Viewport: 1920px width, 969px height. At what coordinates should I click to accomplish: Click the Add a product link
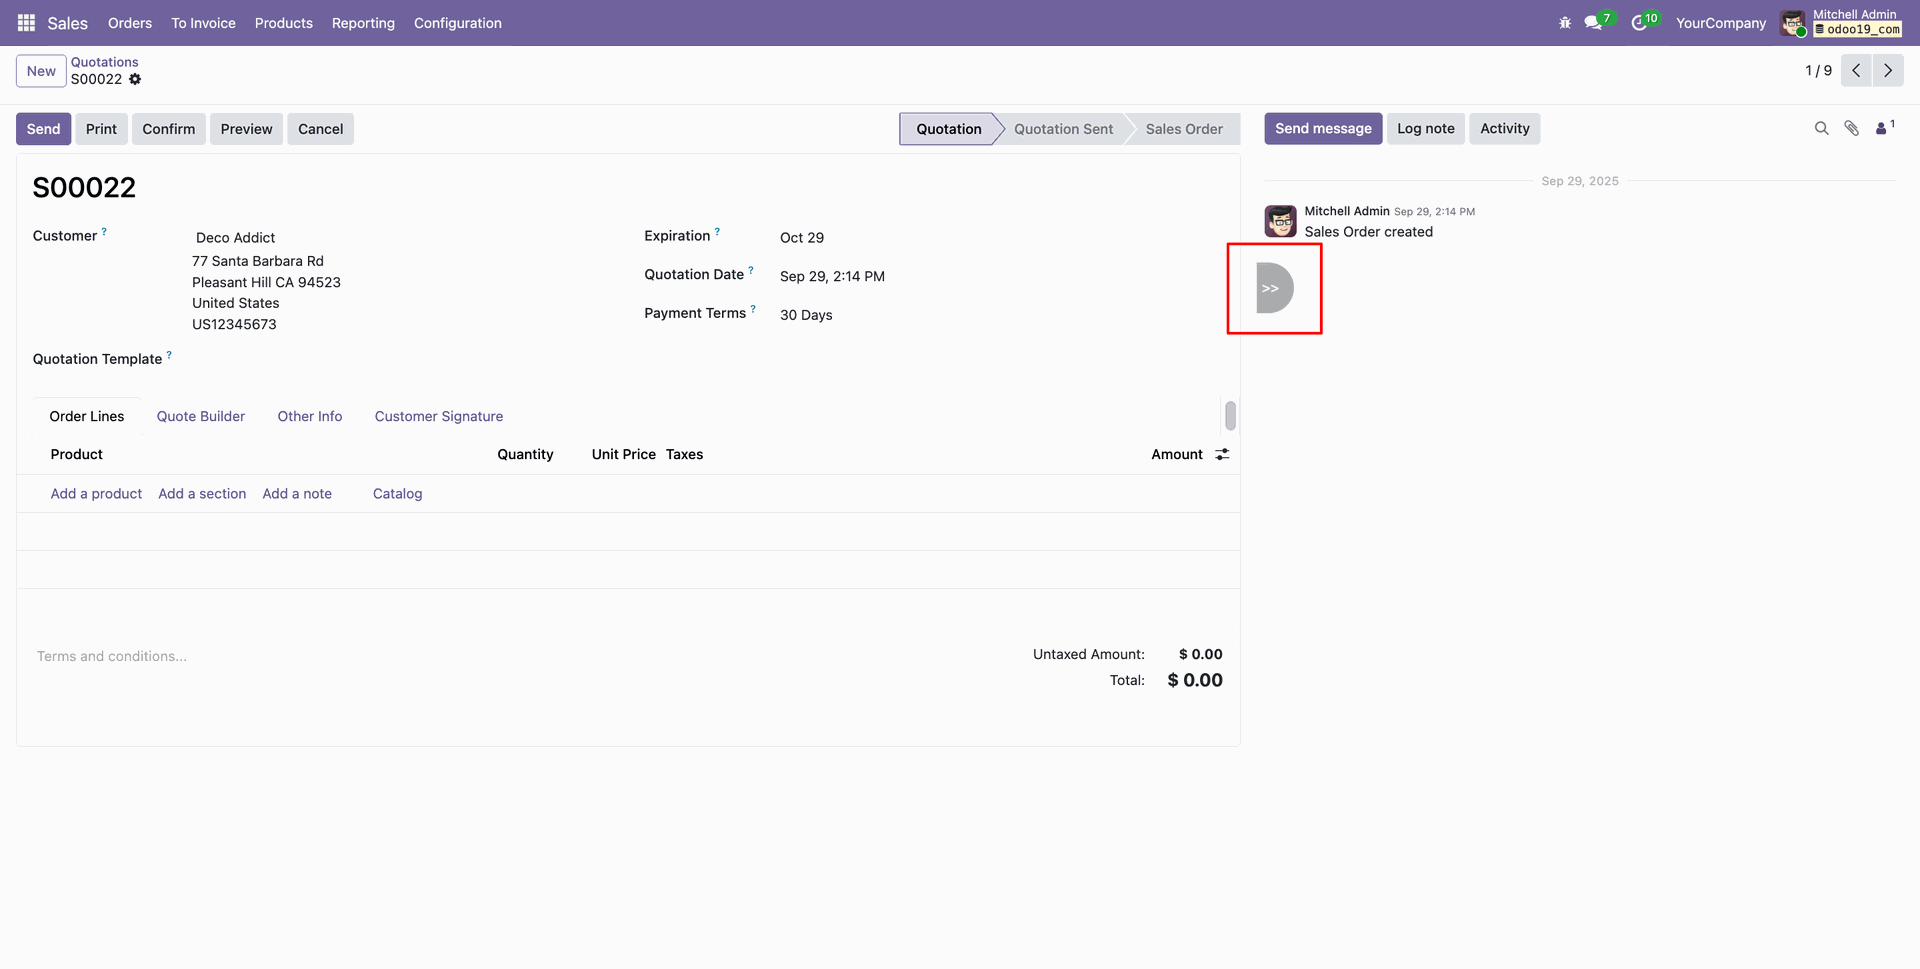click(96, 494)
